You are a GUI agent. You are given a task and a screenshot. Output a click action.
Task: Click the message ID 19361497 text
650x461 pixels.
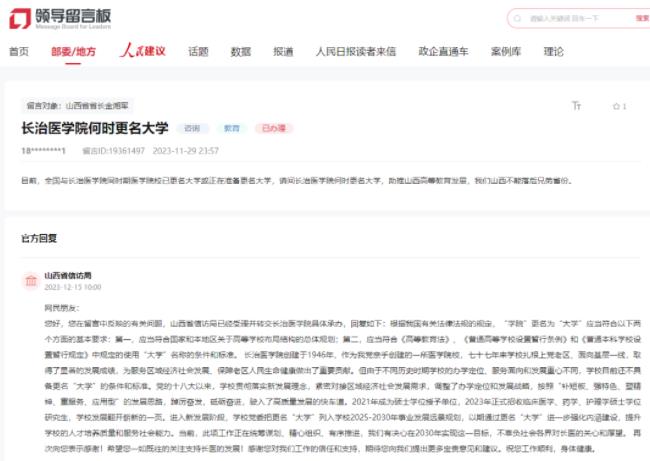114,151
